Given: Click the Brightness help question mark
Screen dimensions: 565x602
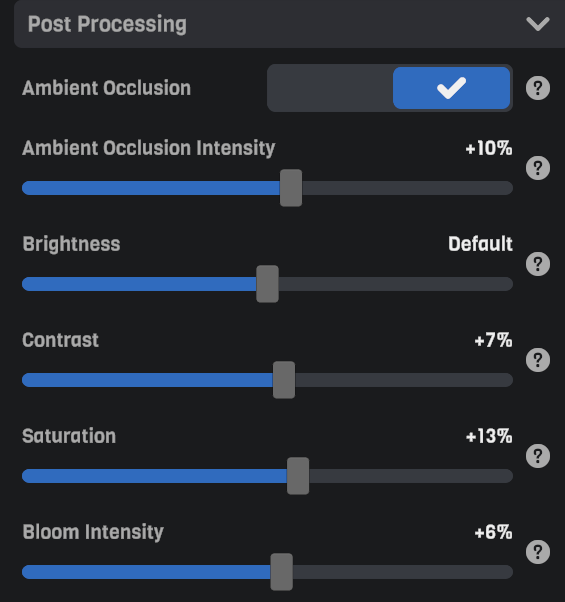Looking at the screenshot, I should 538,264.
